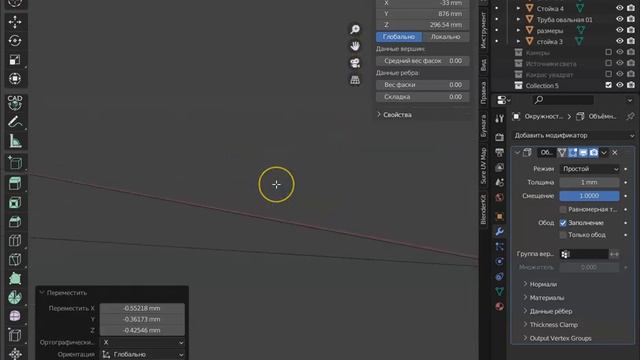640x360 pixels.
Task: Open Tool properties tab icon
Action: pos(499,119)
